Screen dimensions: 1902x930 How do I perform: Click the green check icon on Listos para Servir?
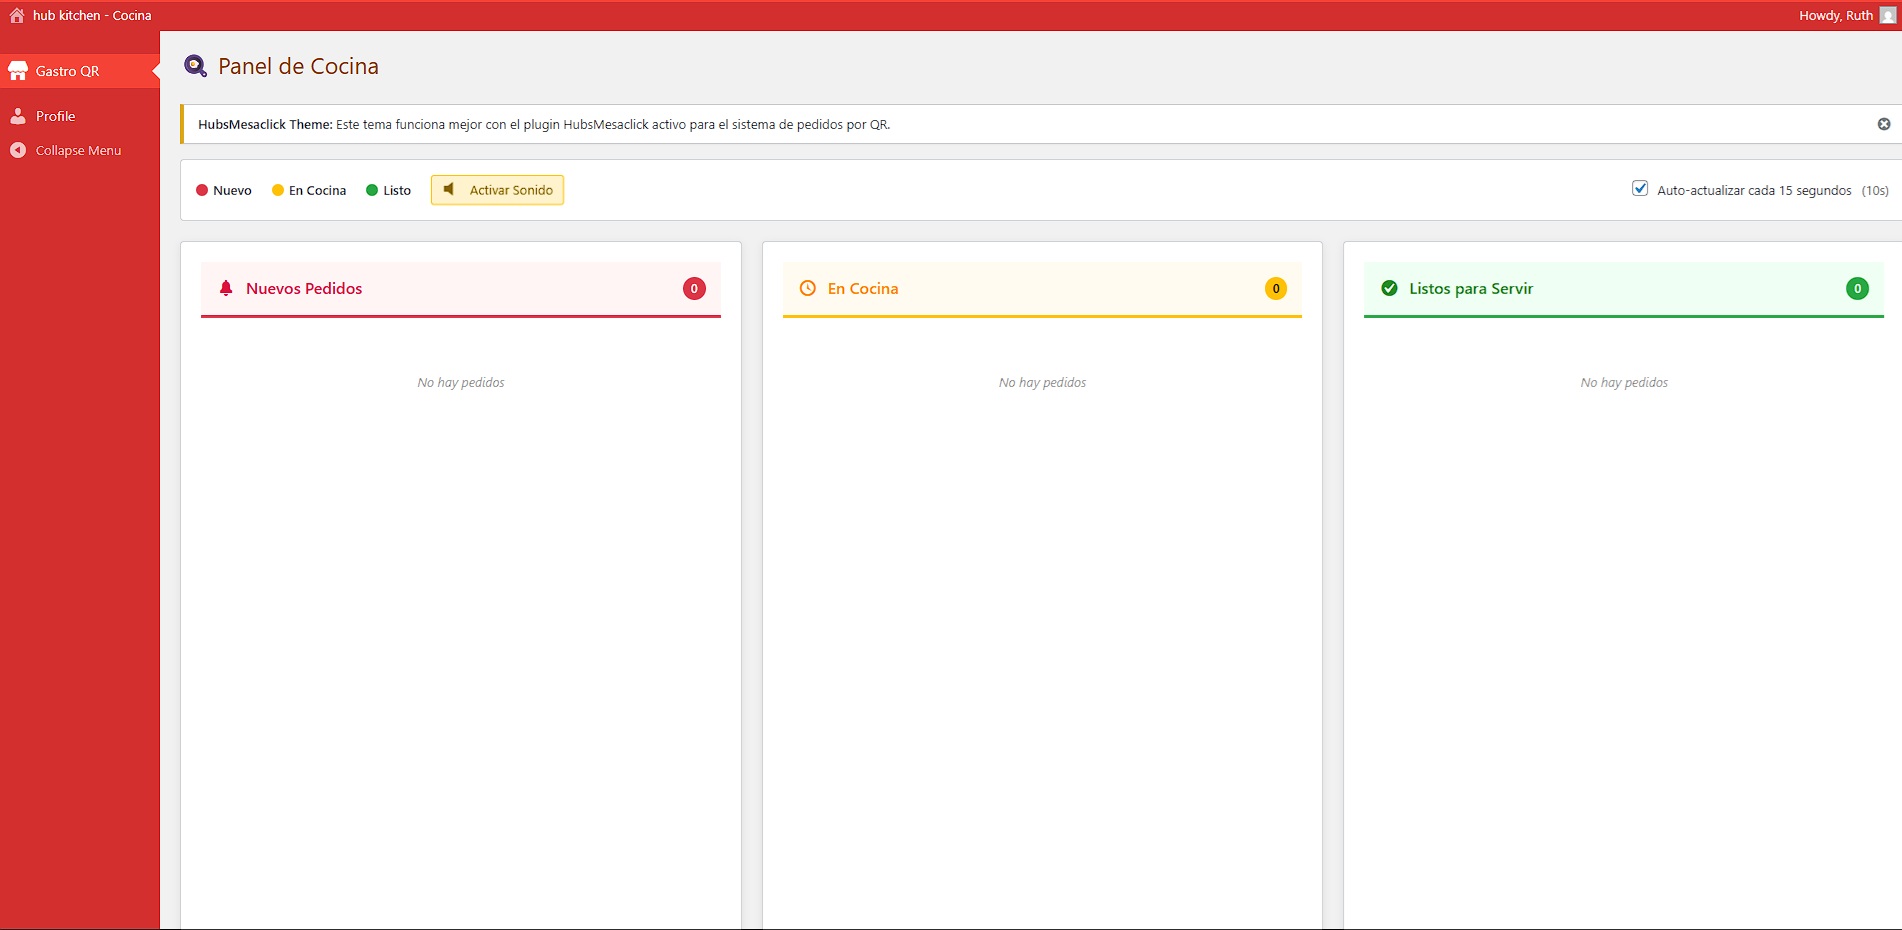1389,288
